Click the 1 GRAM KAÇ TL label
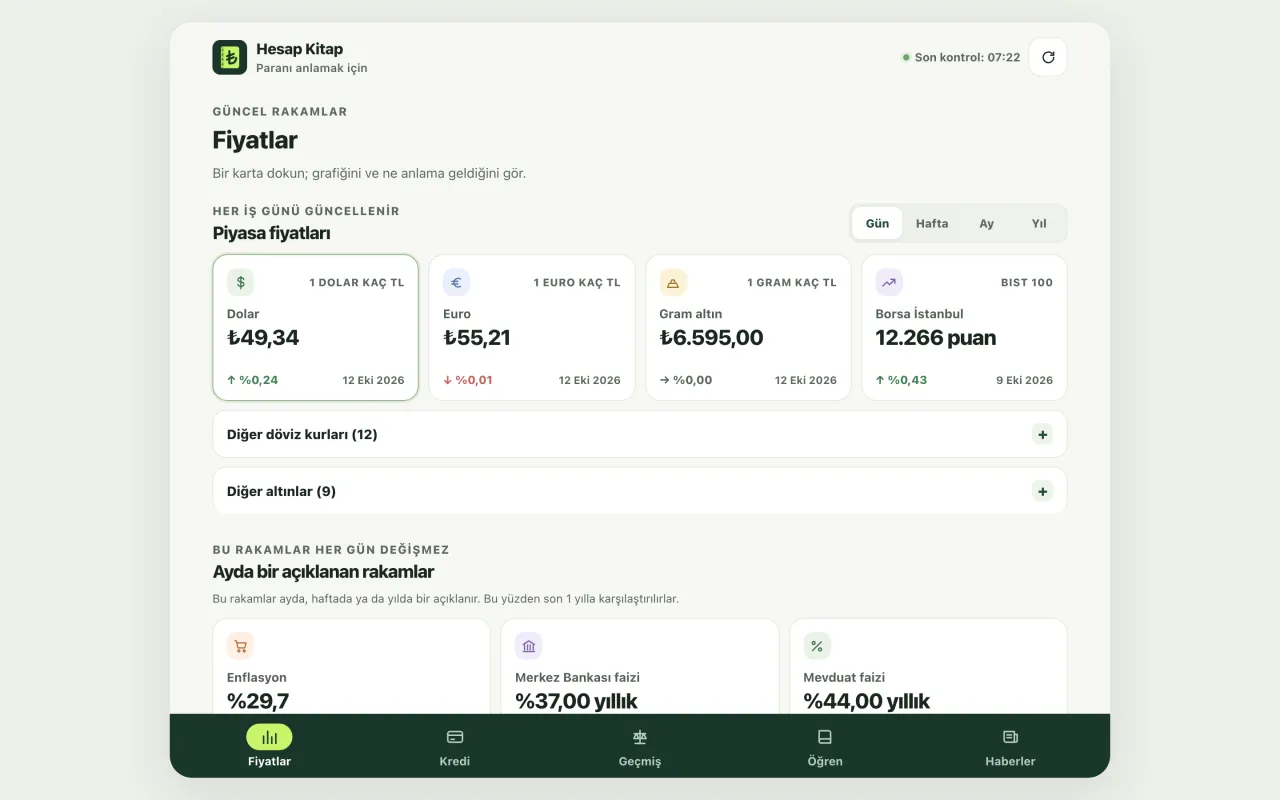1280x800 pixels. click(x=792, y=282)
